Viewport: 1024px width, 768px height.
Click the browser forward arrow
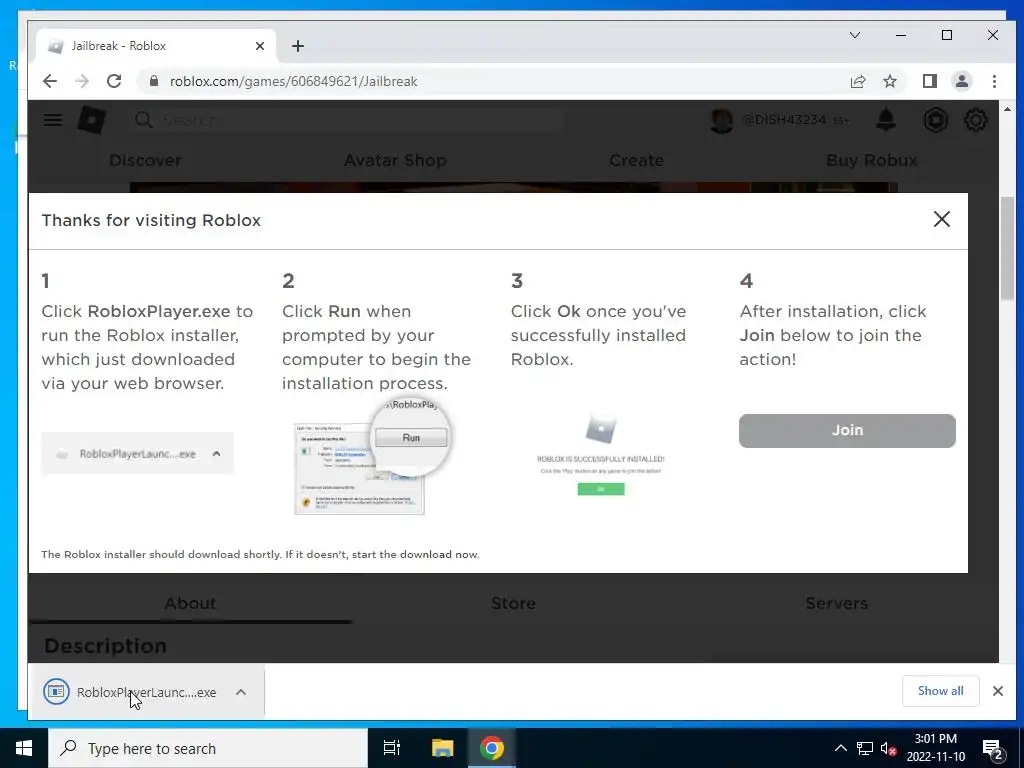tap(82, 81)
